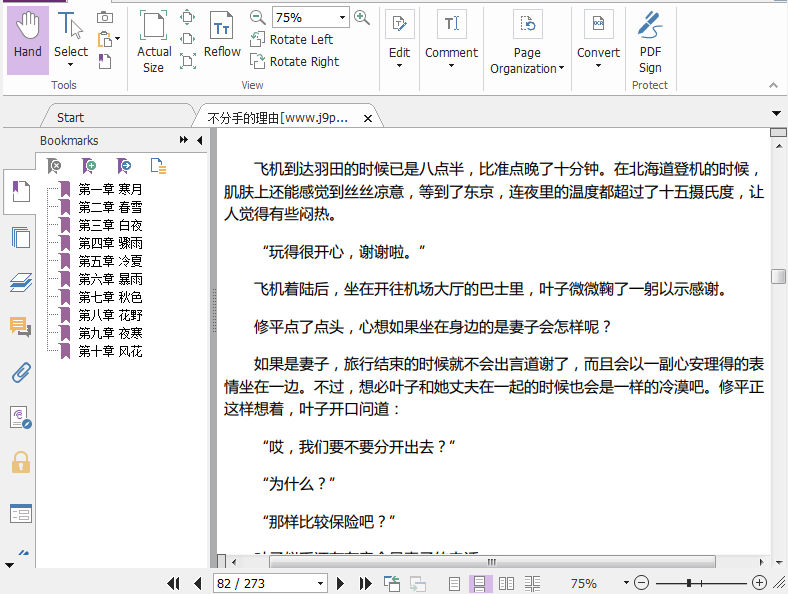Click the Snapshot camera icon
The image size is (788, 594).
105,18
